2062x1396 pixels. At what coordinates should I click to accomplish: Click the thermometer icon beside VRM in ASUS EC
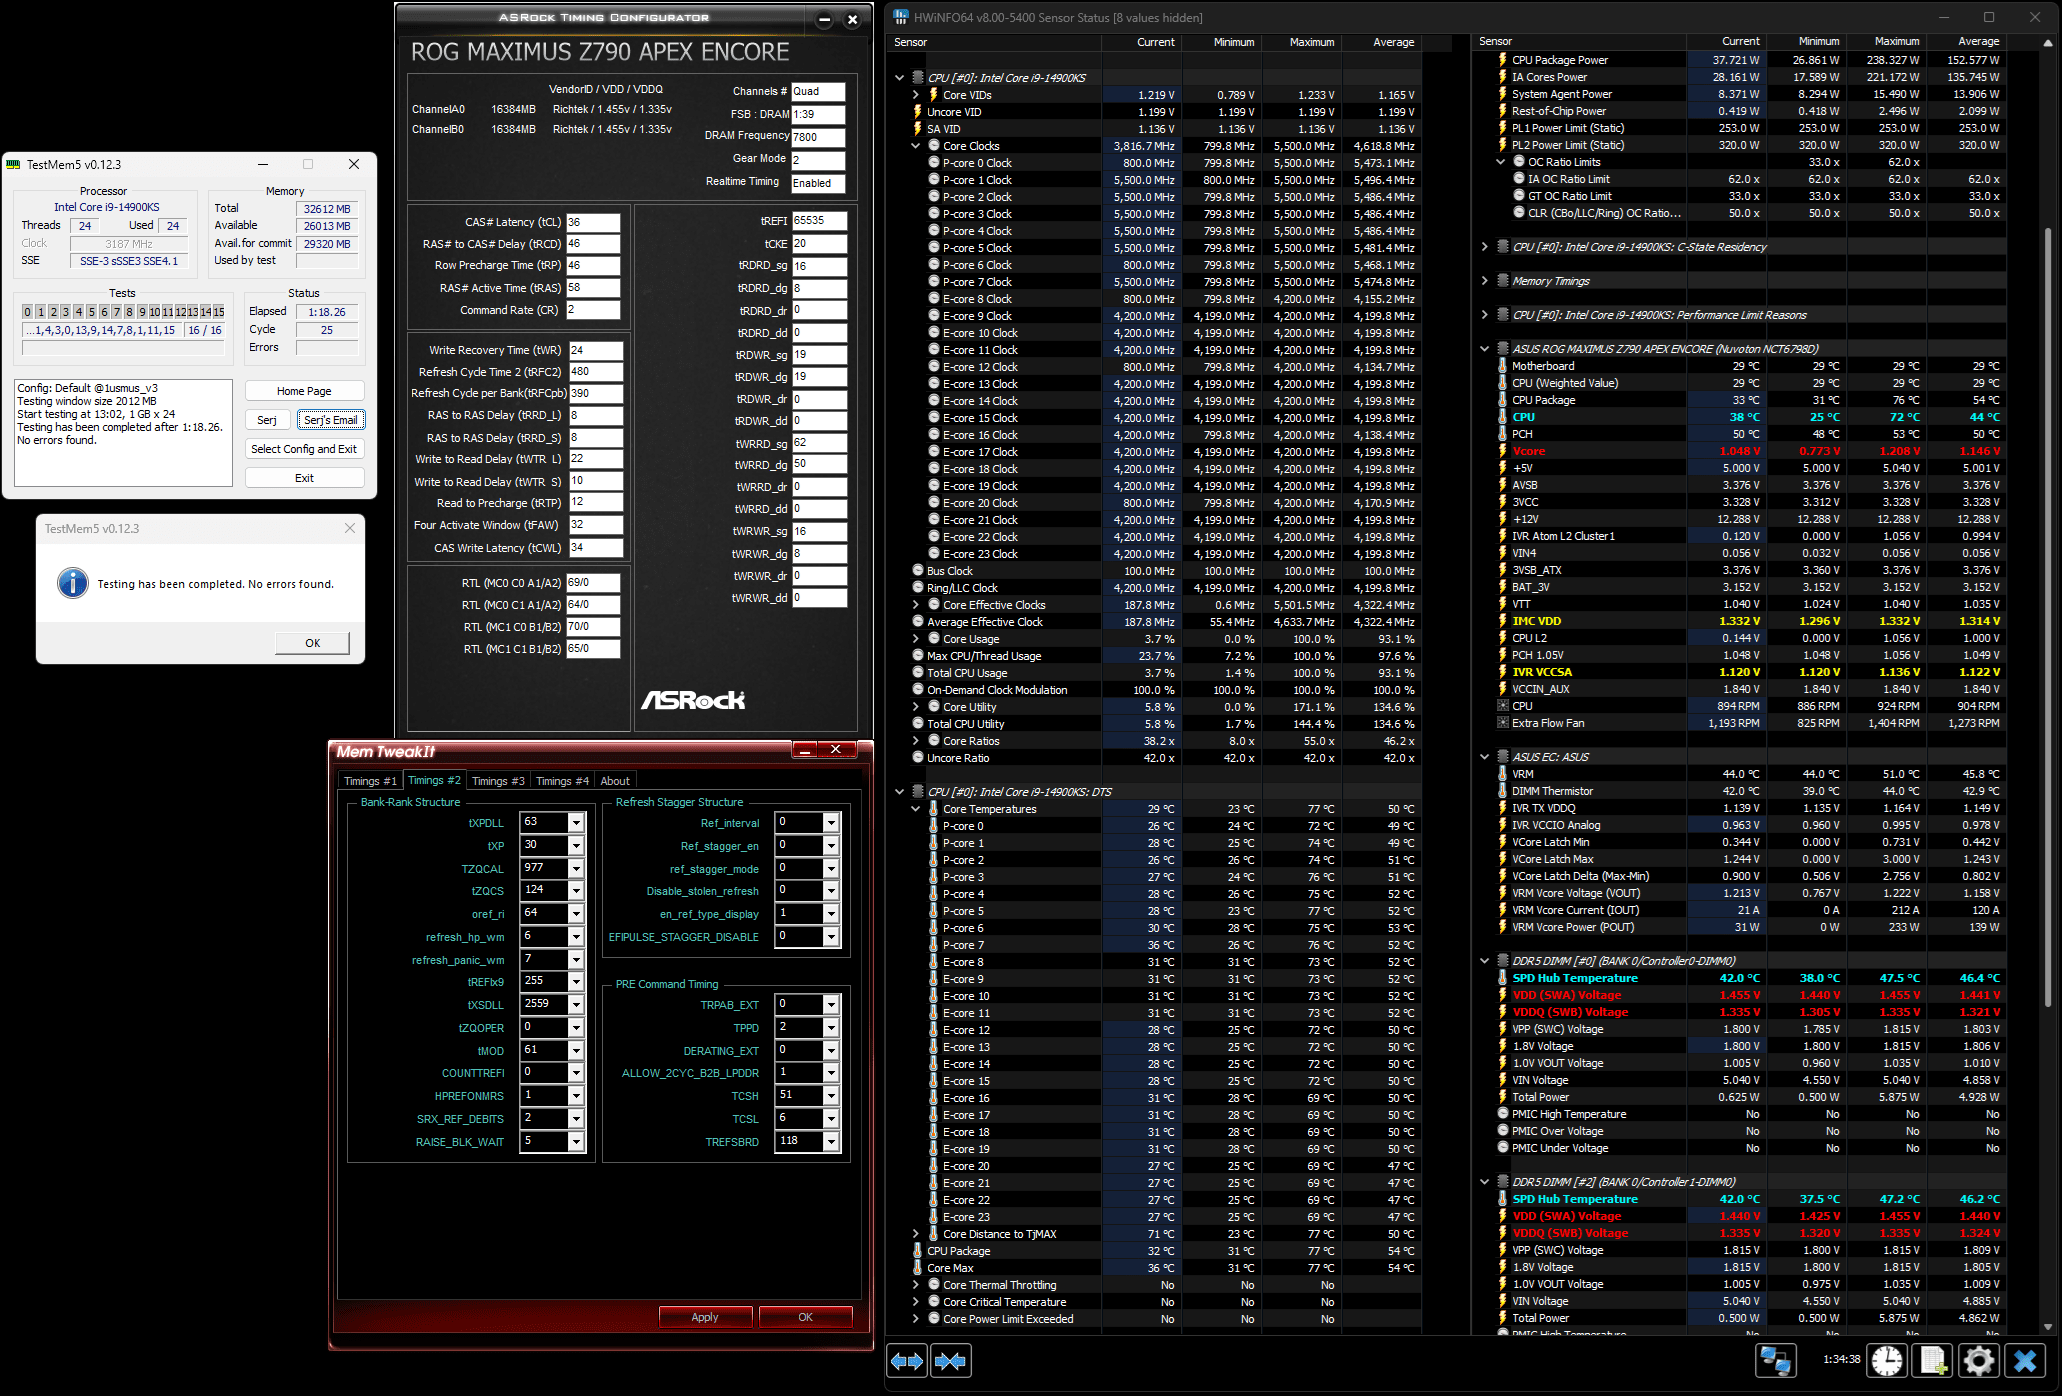[x=1502, y=774]
